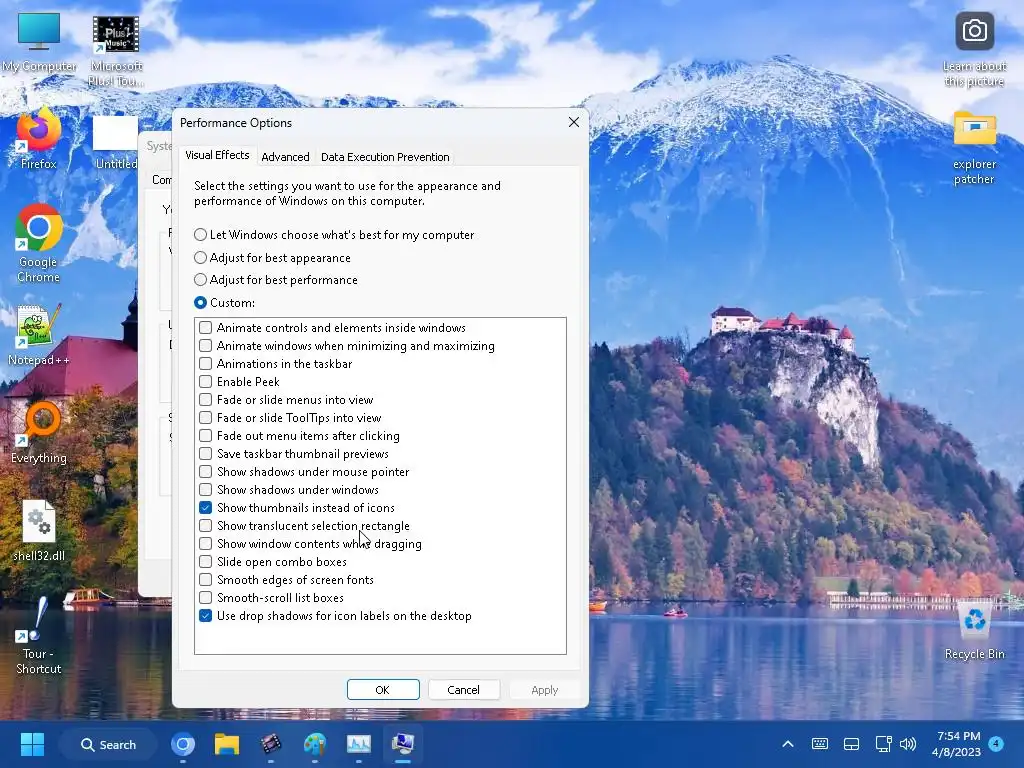
Task: Open Microsoft Plus! Tour desktop icon
Action: coord(116,52)
